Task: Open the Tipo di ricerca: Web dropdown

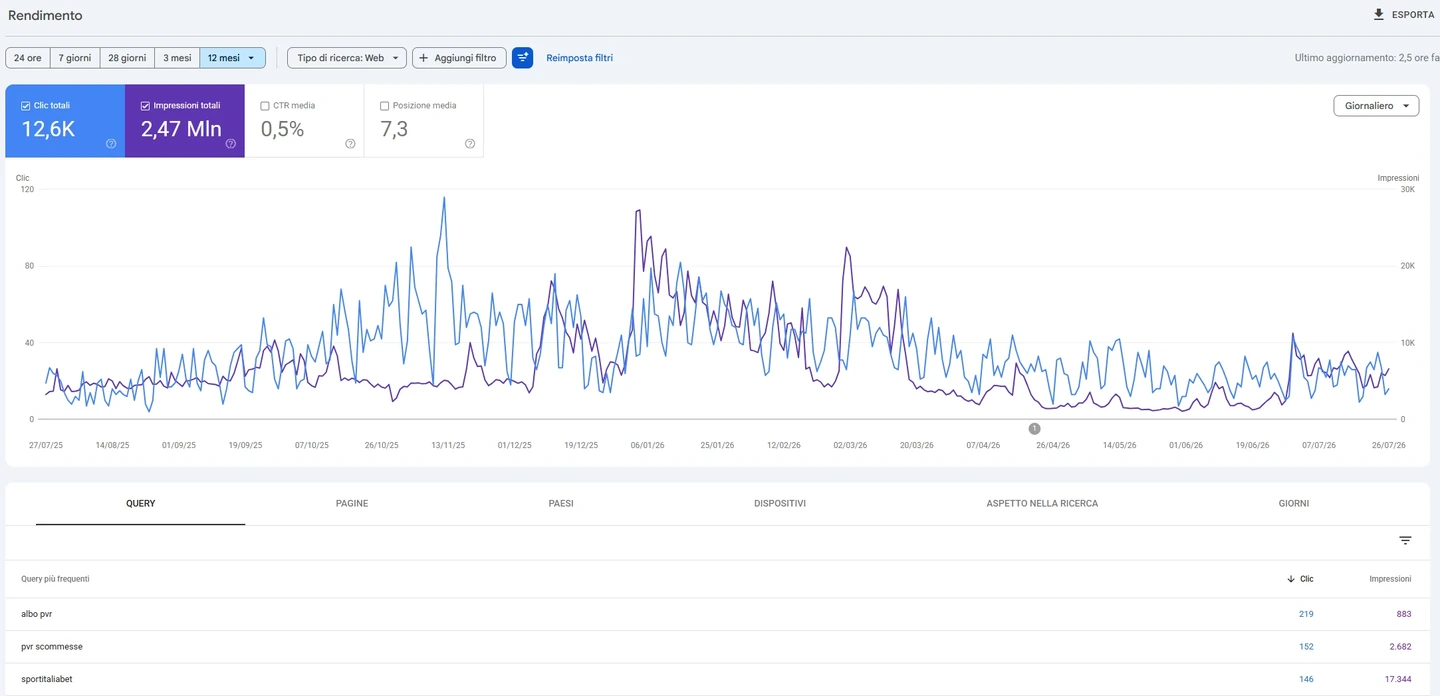Action: (x=347, y=58)
